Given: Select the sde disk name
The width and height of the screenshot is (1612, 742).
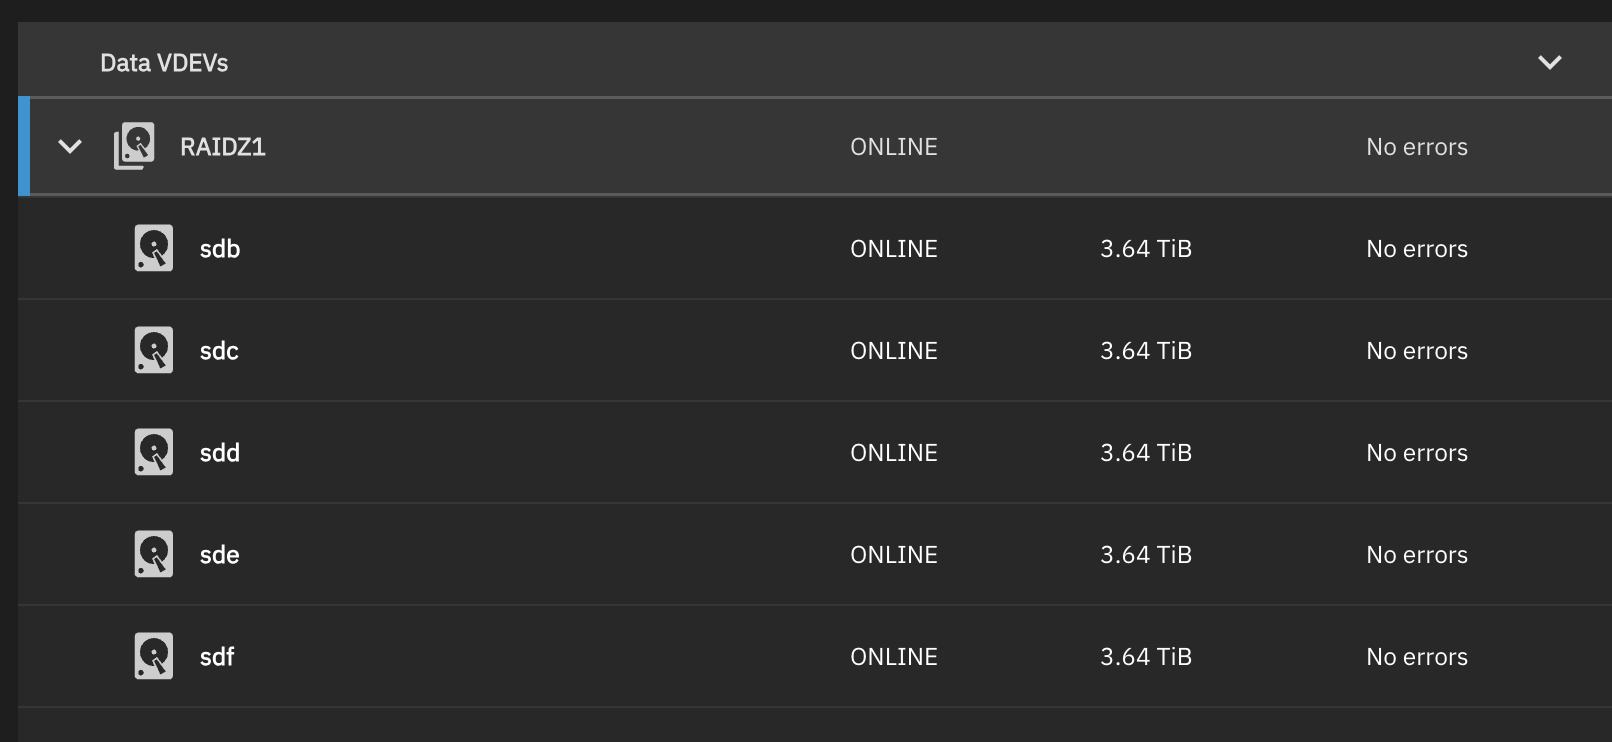Looking at the screenshot, I should 219,555.
